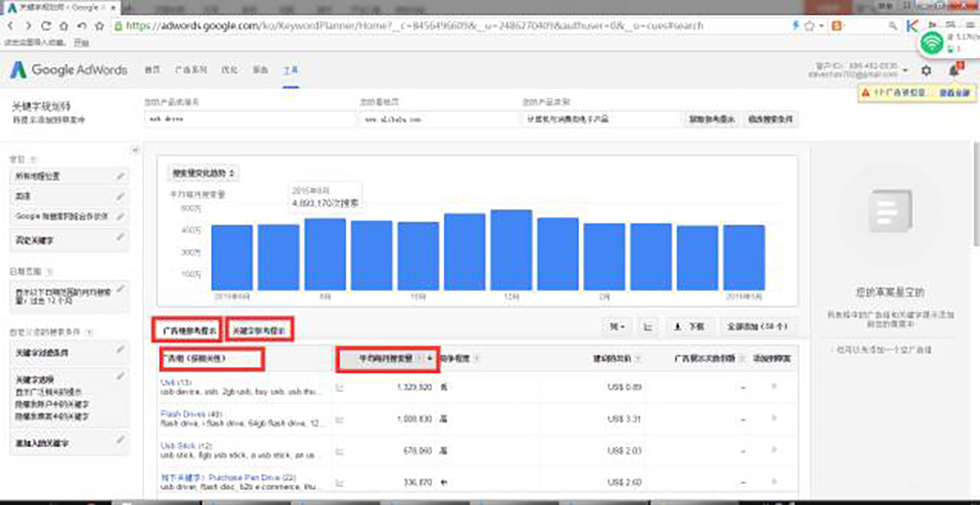Click the pencil icon beside 英语 language targeting
The width and height of the screenshot is (980, 505).
tap(120, 196)
